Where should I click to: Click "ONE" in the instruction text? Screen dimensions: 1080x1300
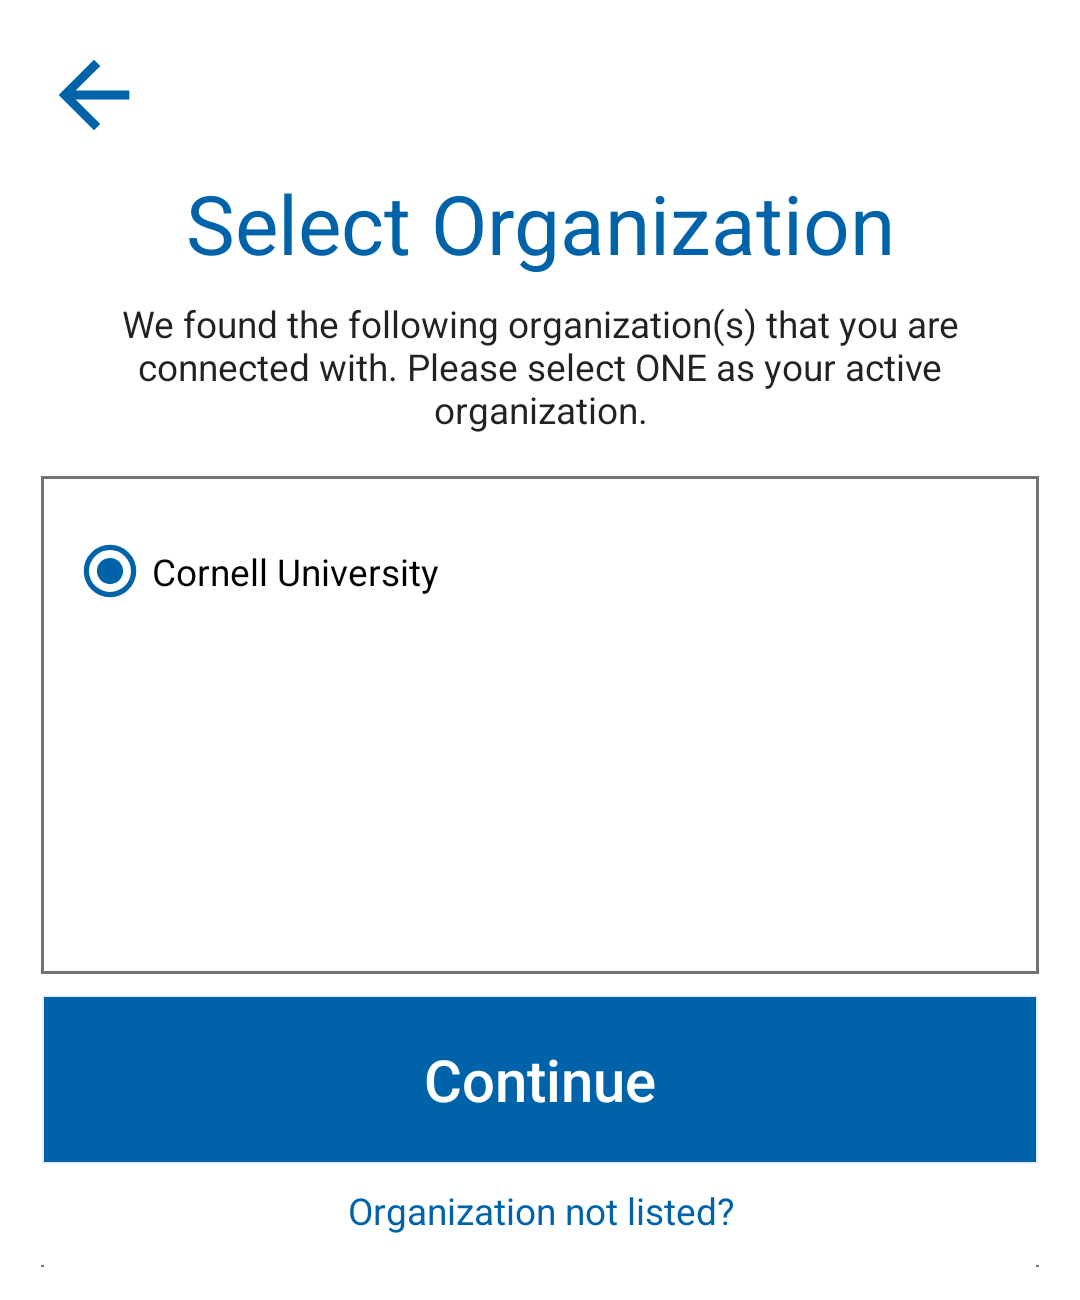point(670,369)
